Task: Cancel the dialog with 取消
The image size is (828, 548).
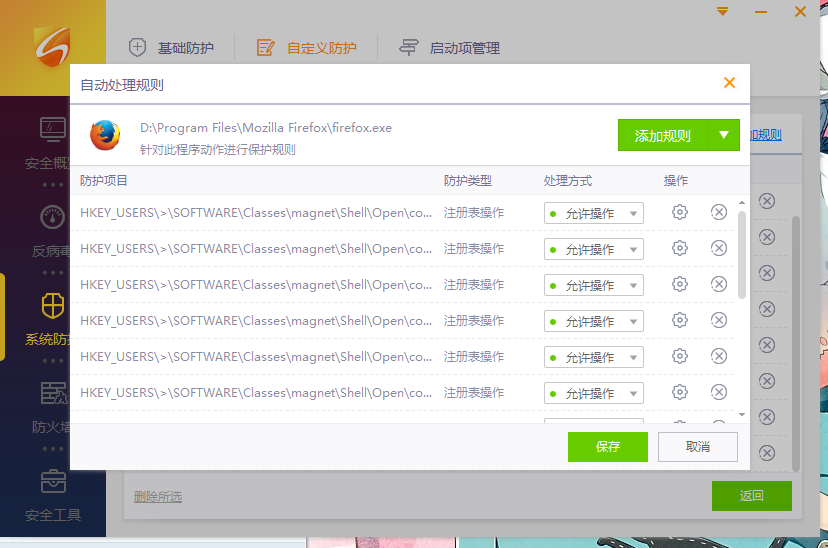Action: click(698, 447)
